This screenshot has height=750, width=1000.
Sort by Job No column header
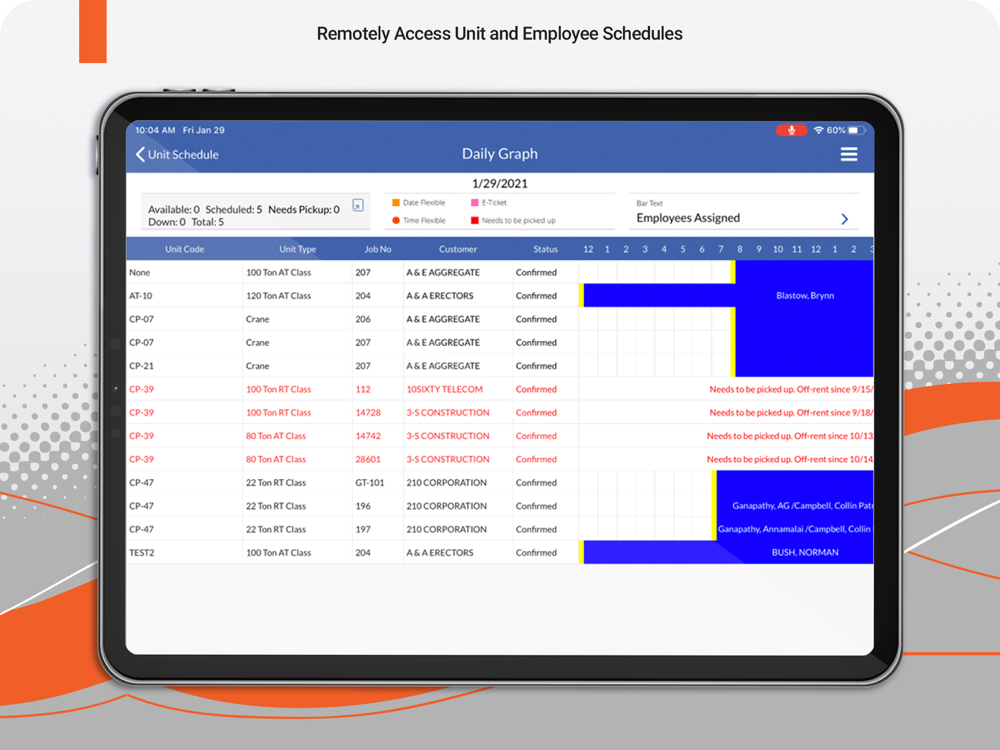pyautogui.click(x=378, y=249)
